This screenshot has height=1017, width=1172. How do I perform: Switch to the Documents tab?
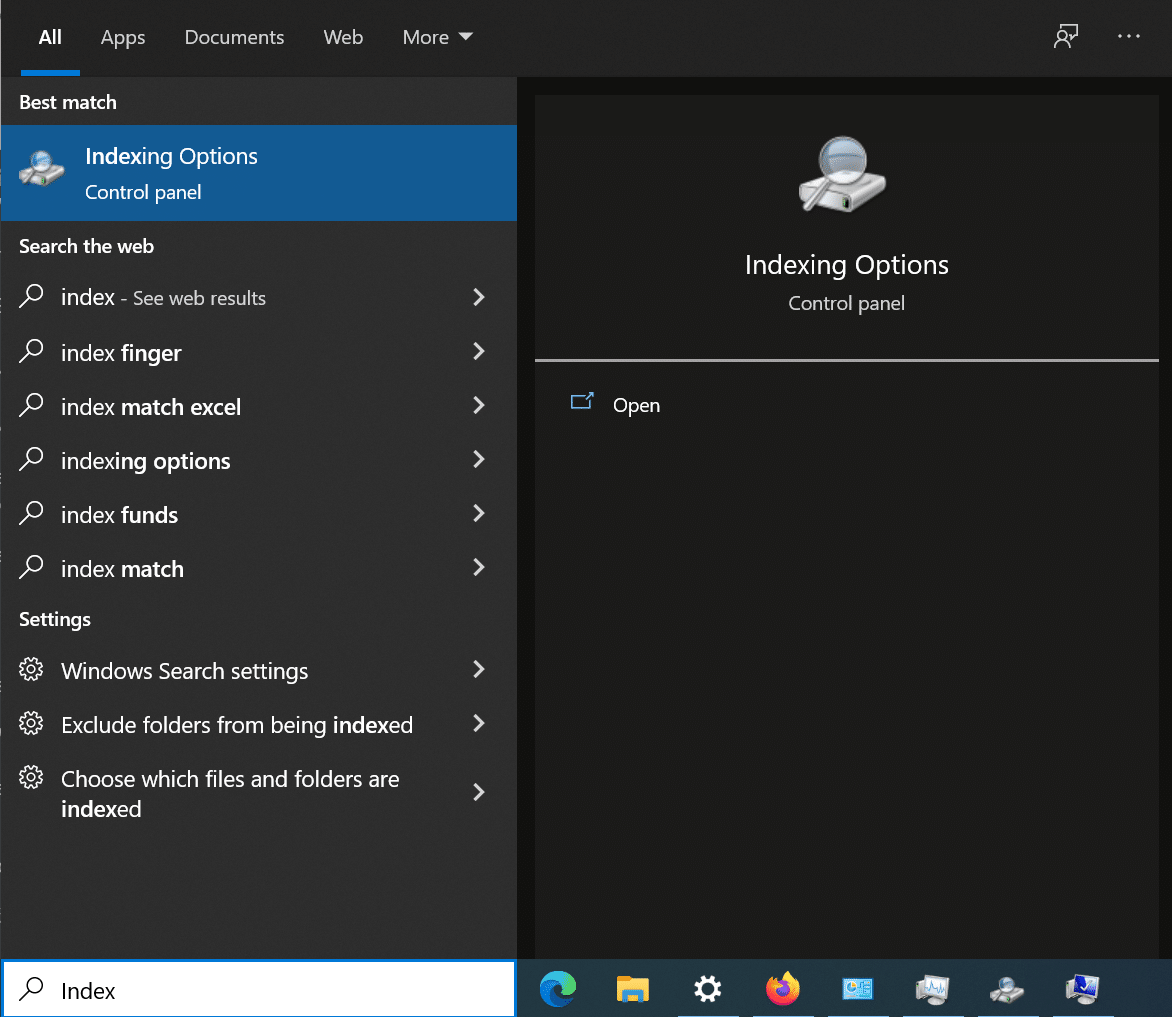[x=234, y=37]
